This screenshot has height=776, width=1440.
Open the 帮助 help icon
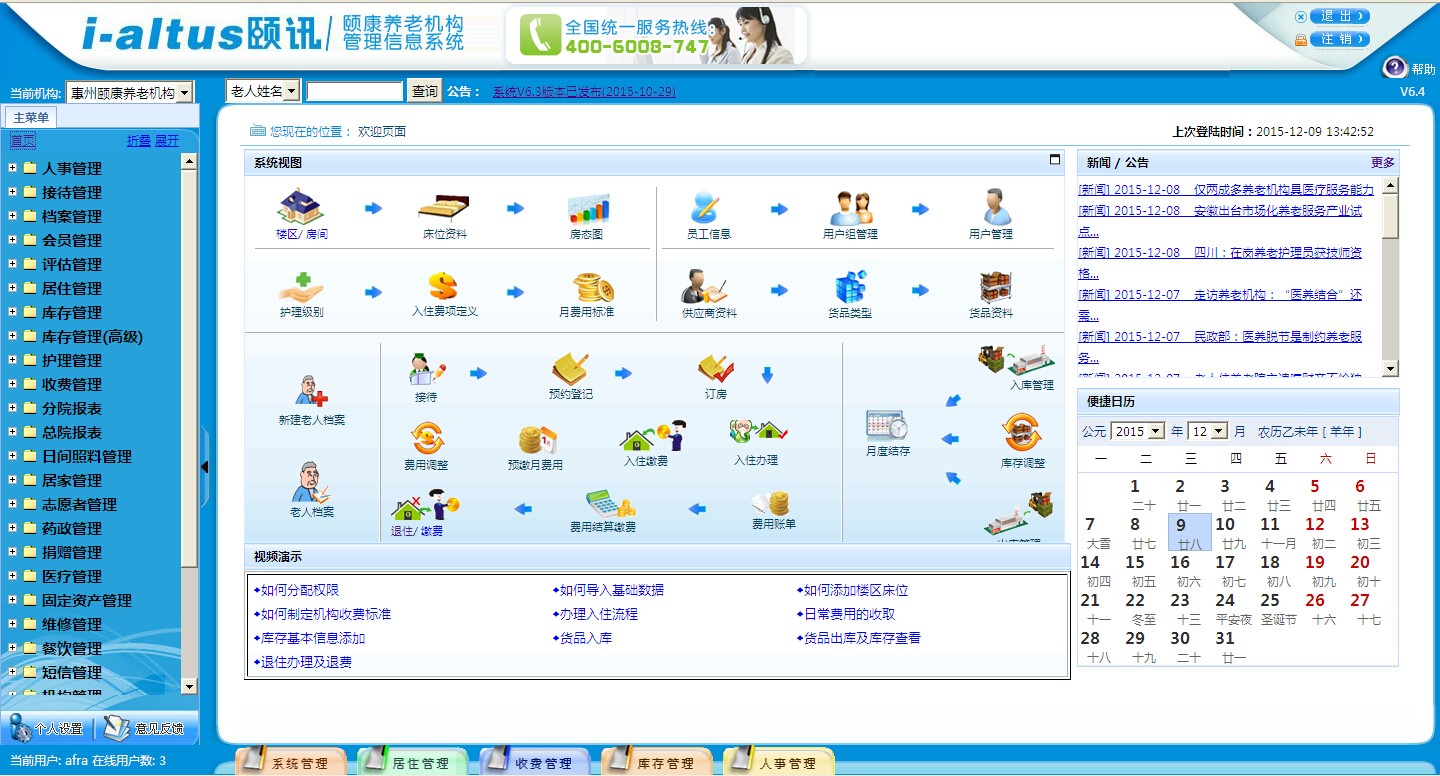coord(1395,67)
